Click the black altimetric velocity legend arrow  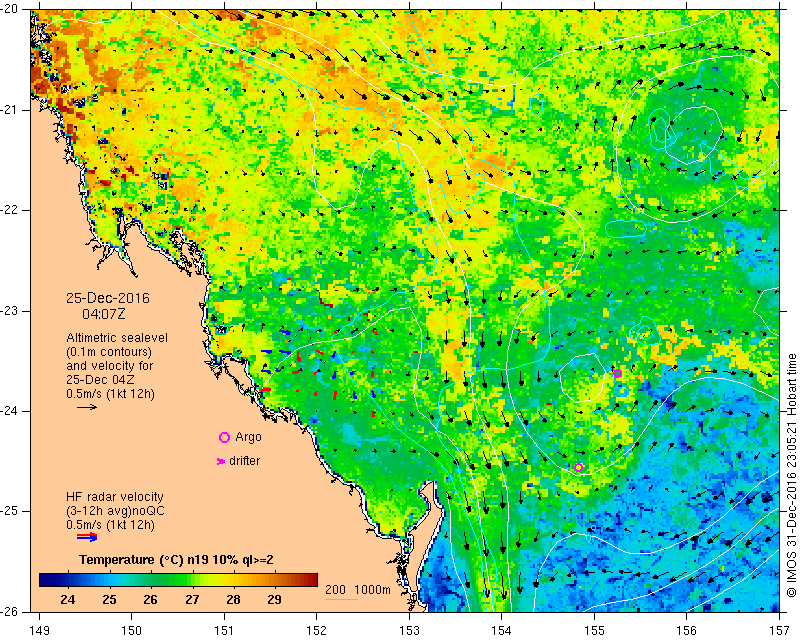pyautogui.click(x=87, y=407)
